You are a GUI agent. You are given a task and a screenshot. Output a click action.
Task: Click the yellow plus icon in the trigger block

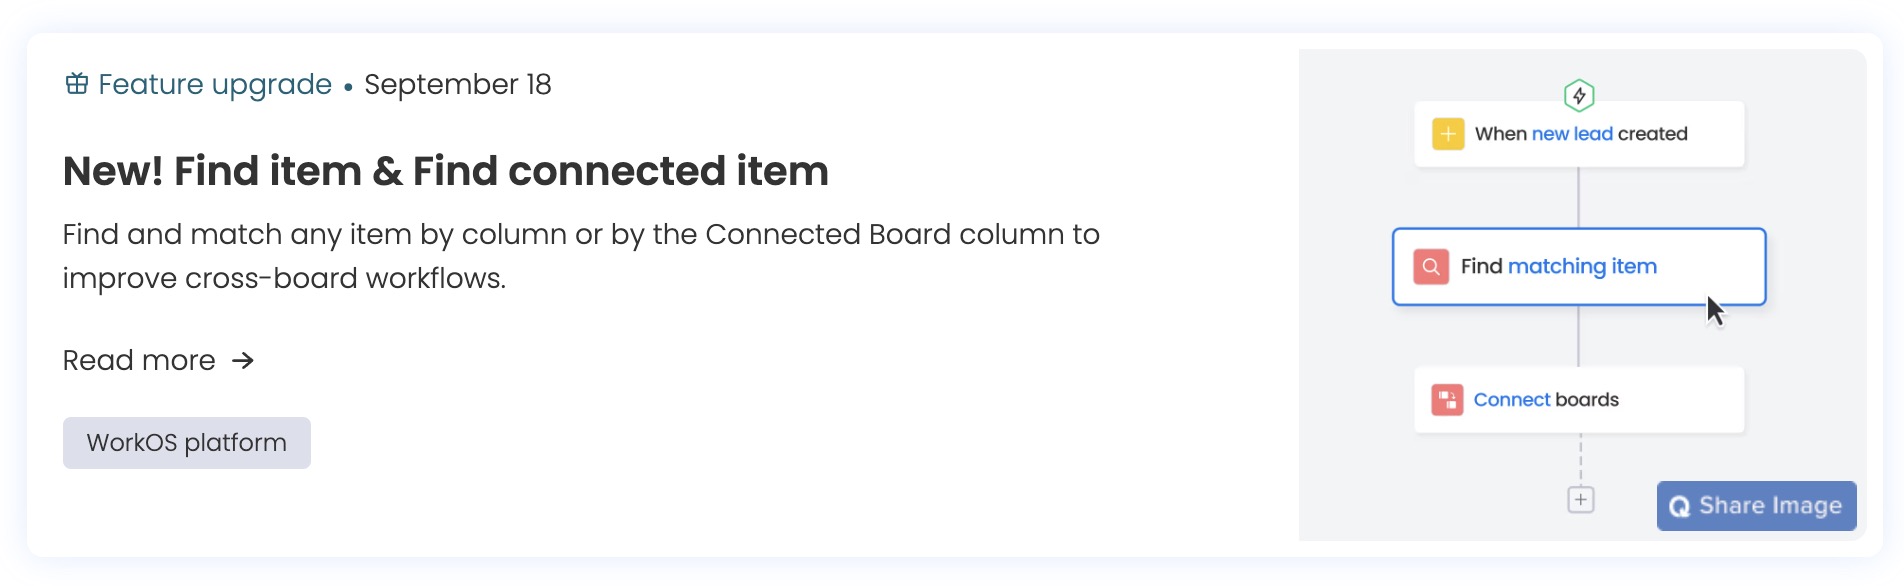1446,133
